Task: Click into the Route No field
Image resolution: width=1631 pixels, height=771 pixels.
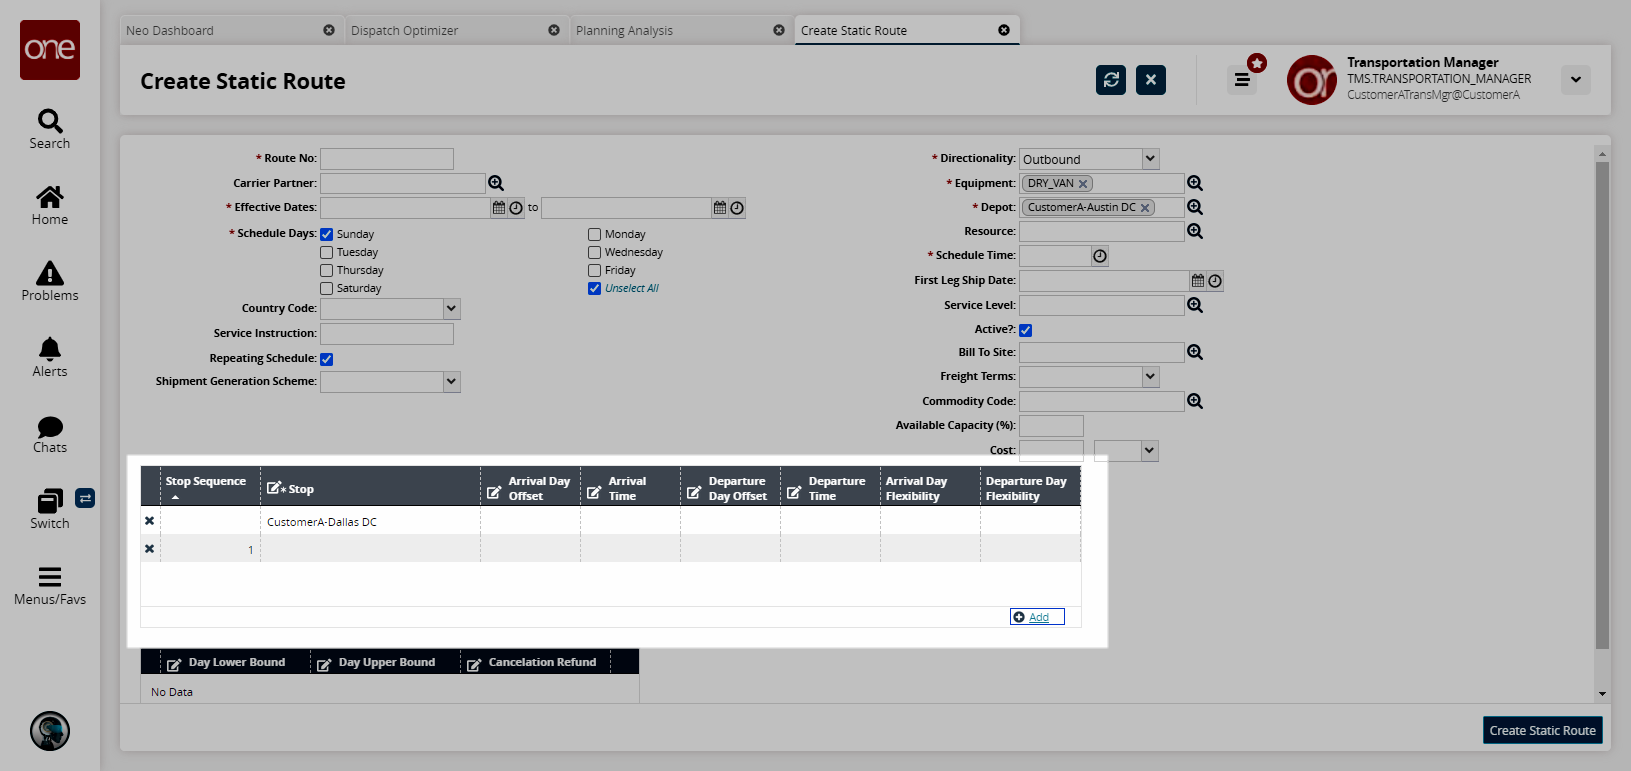Action: [x=387, y=159]
